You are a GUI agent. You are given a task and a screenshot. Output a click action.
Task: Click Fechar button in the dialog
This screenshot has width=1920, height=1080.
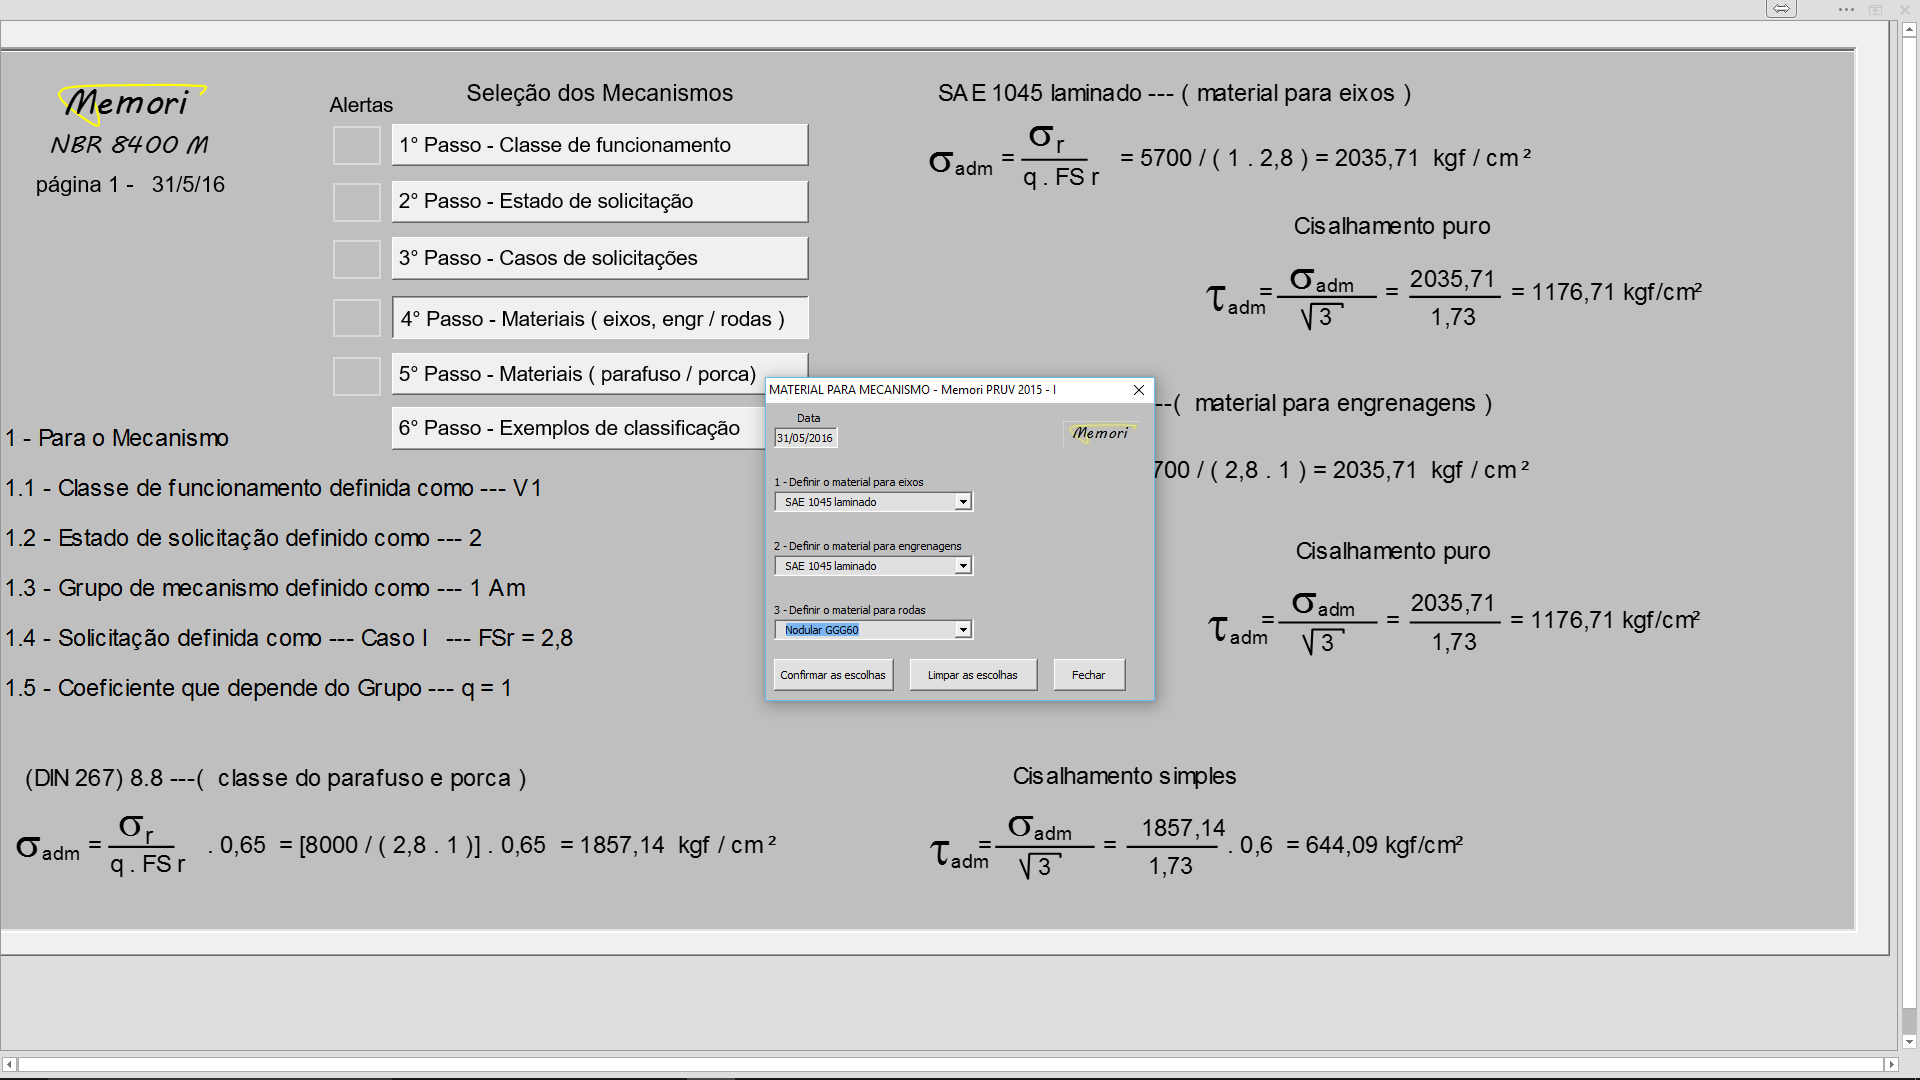tap(1089, 675)
